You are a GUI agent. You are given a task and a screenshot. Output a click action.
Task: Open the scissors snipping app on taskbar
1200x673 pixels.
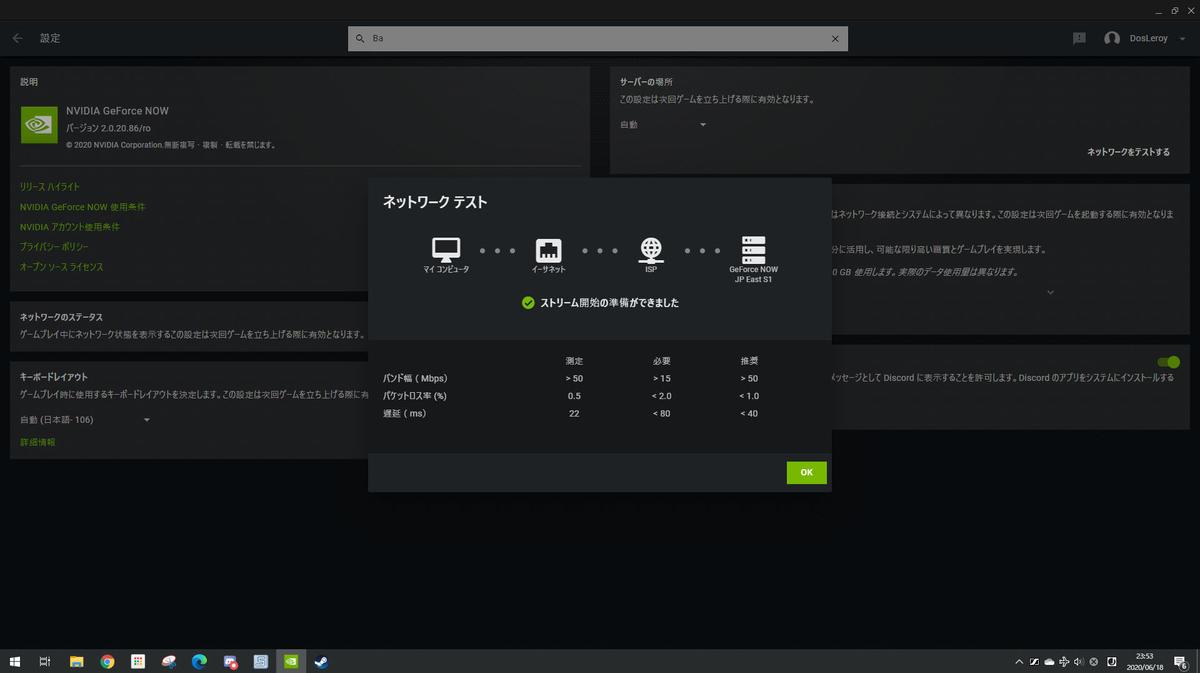(169, 661)
